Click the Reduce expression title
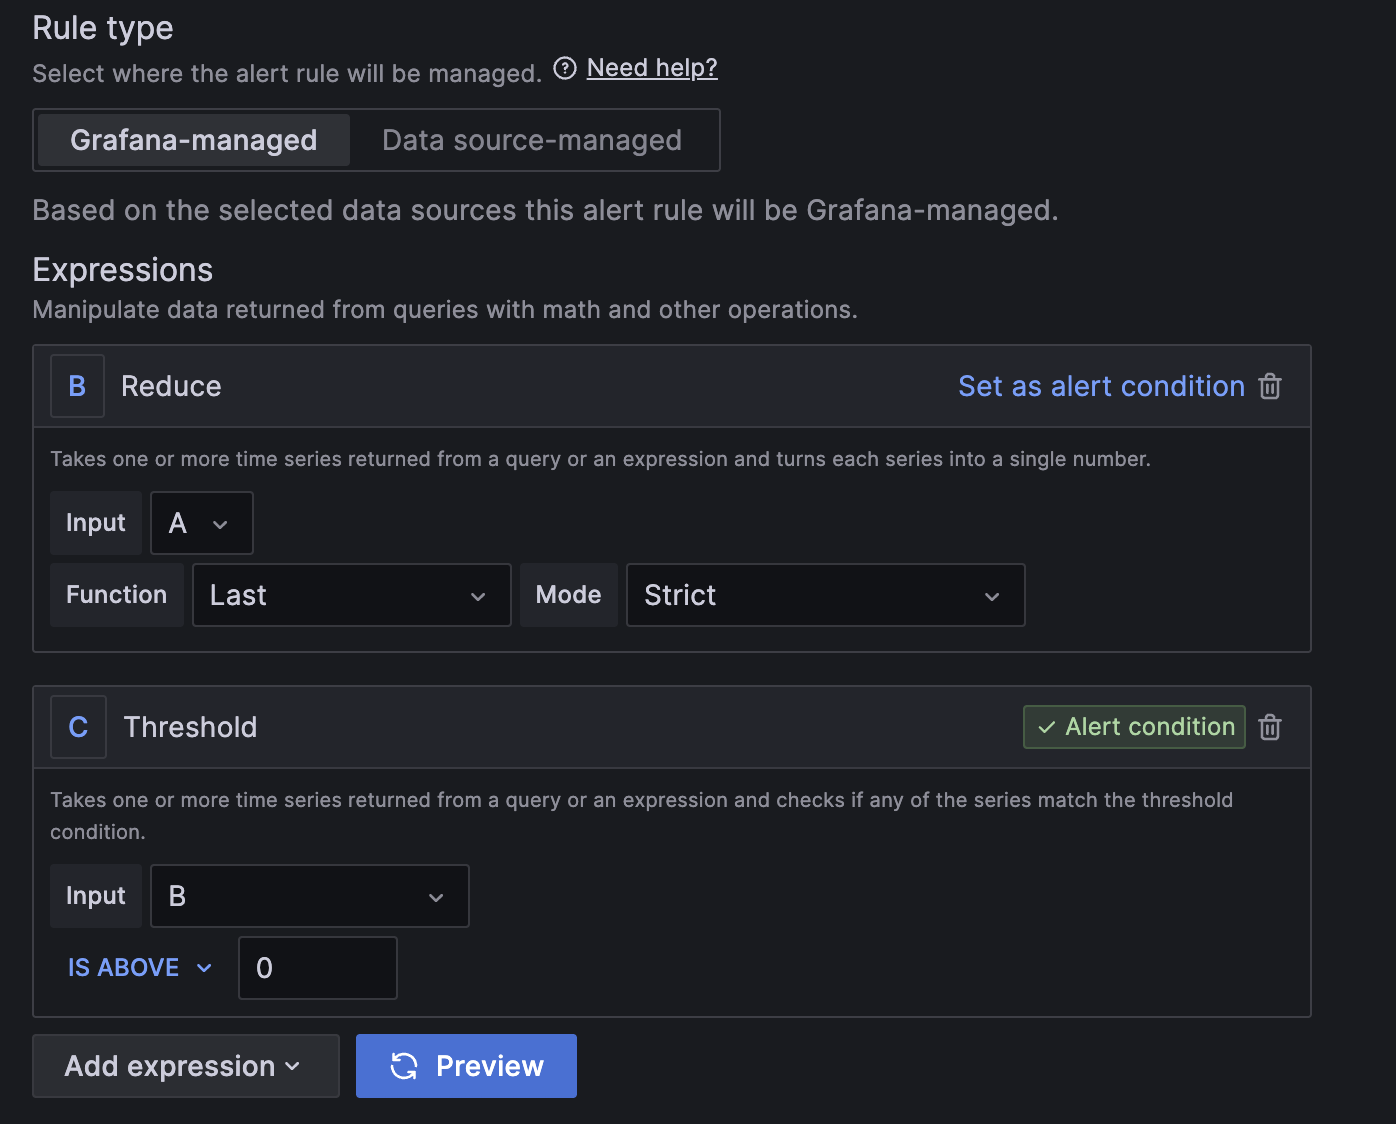The image size is (1396, 1124). tap(171, 386)
